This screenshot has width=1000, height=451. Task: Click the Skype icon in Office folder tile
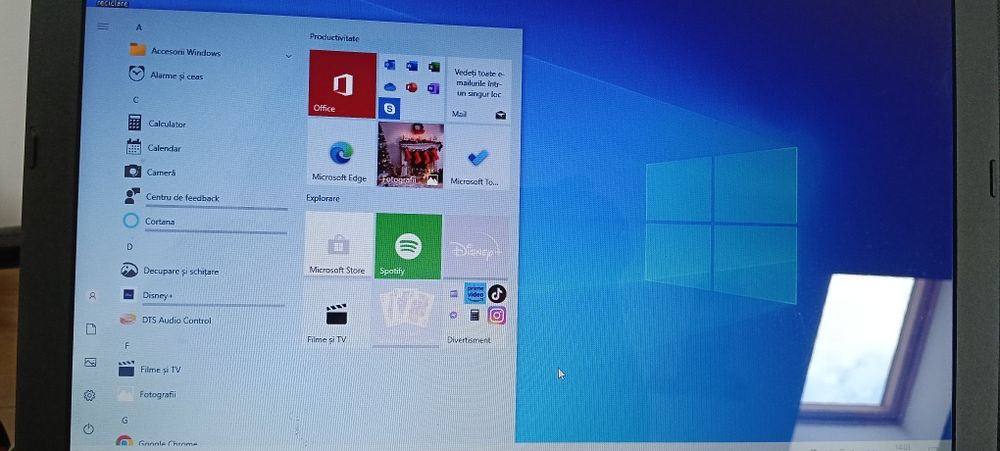[x=389, y=108]
